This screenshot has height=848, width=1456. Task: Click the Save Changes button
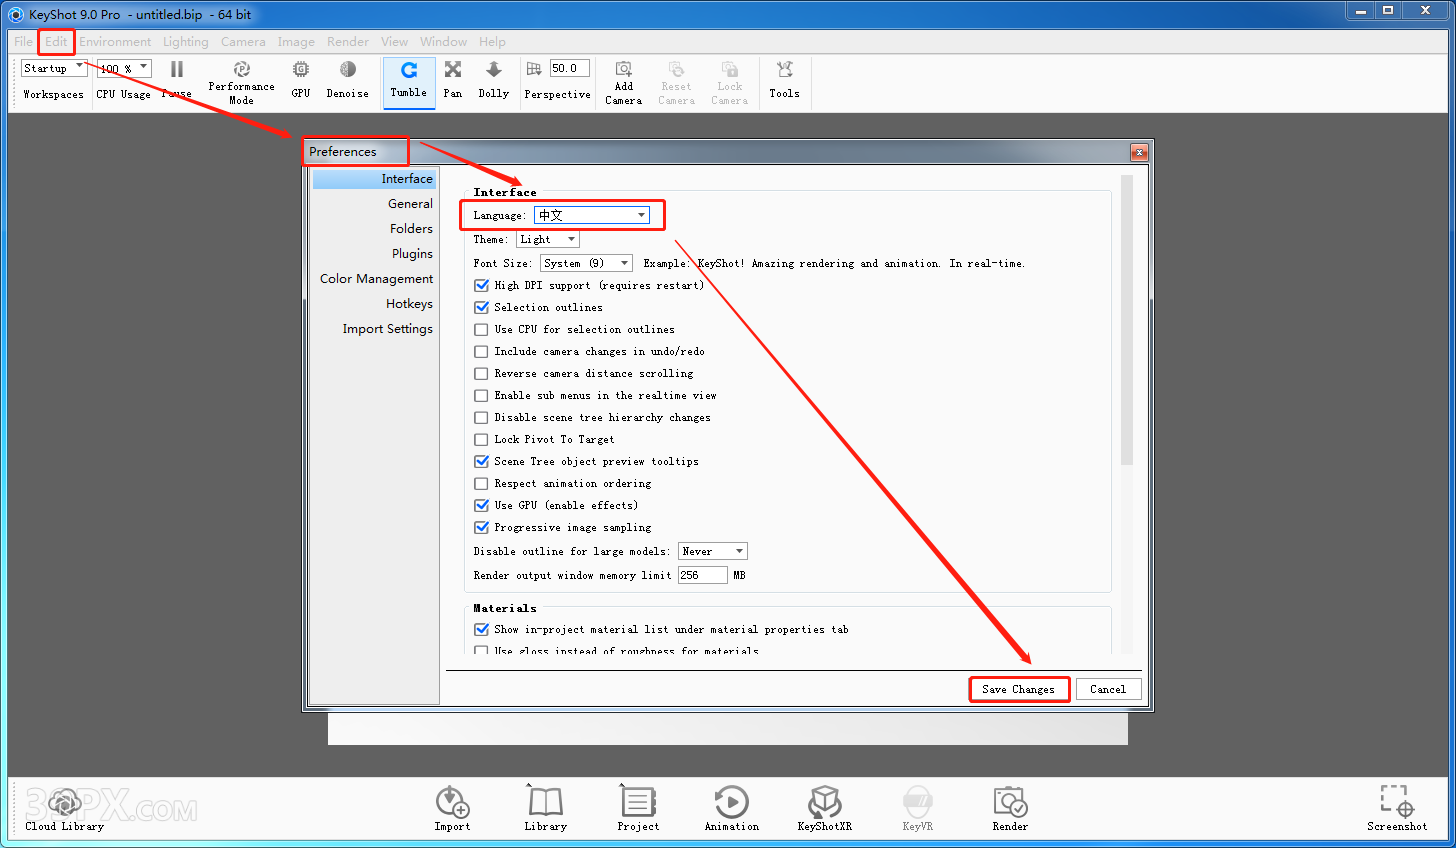(x=1018, y=690)
